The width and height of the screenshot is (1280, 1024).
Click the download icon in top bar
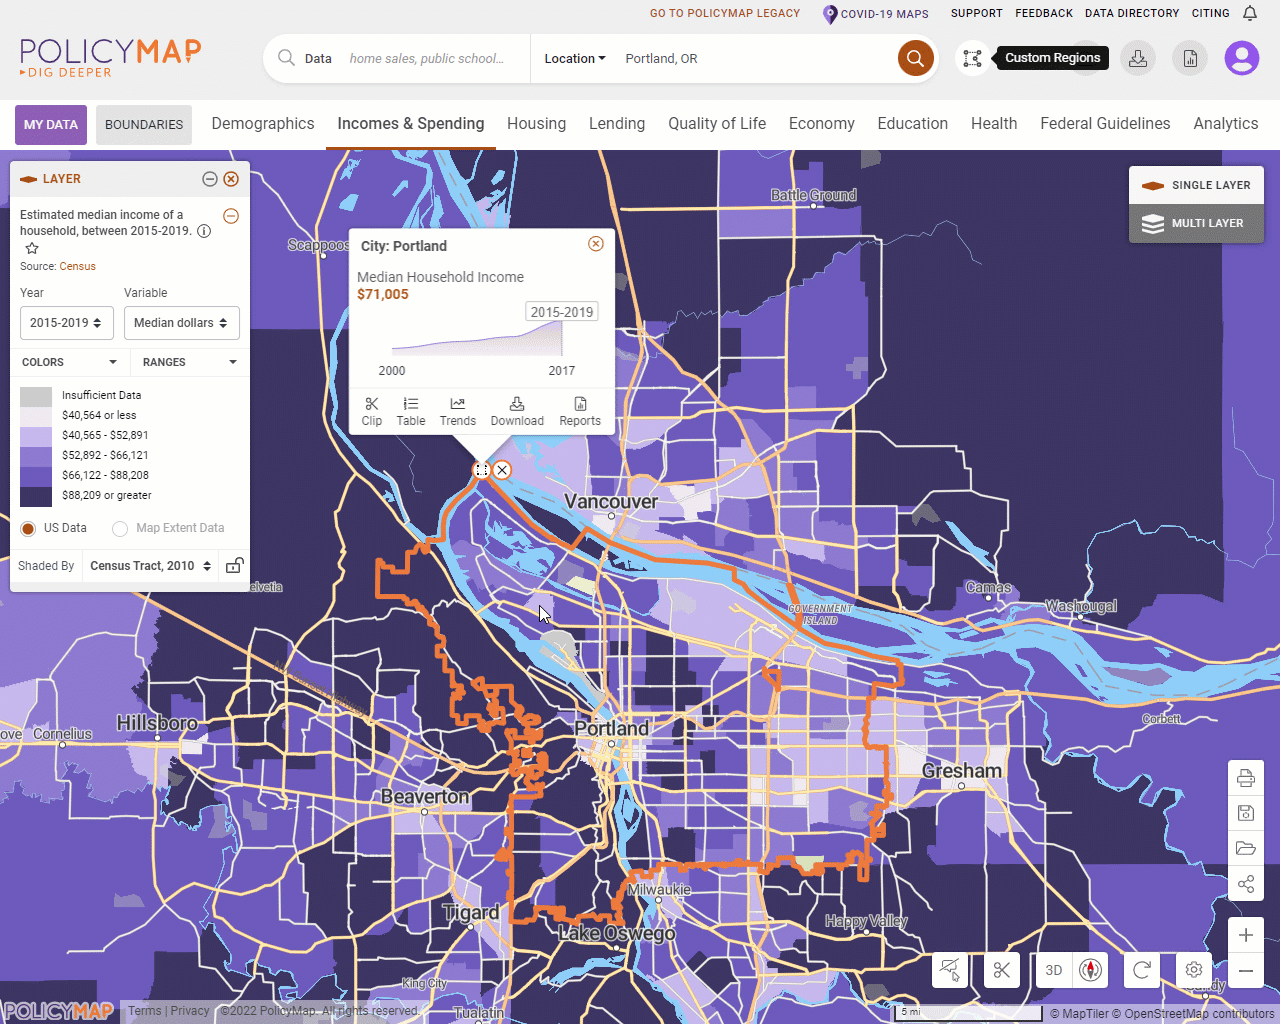click(1138, 58)
